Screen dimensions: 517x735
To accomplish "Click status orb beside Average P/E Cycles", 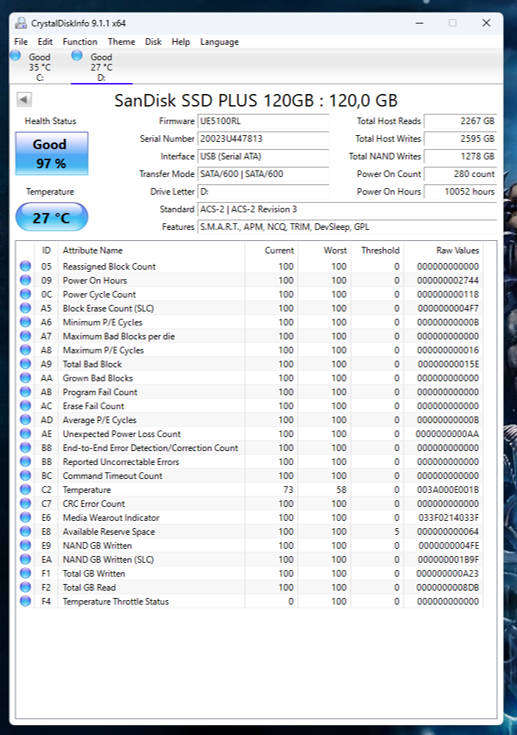I will (x=26, y=420).
